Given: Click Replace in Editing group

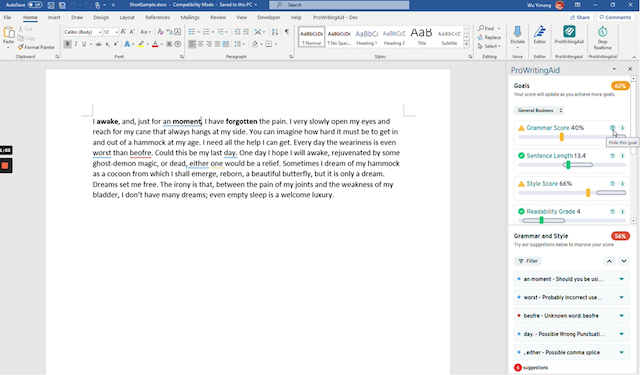Looking at the screenshot, I should [x=489, y=37].
